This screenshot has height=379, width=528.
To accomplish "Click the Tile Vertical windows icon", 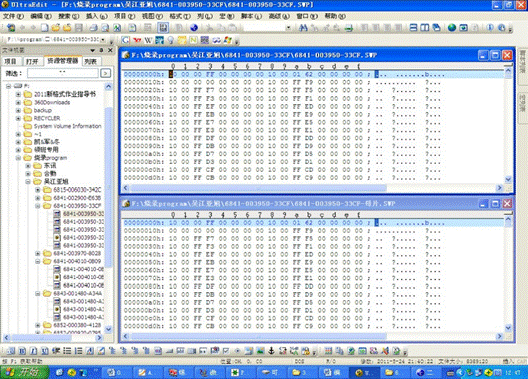I will tap(425, 28).
